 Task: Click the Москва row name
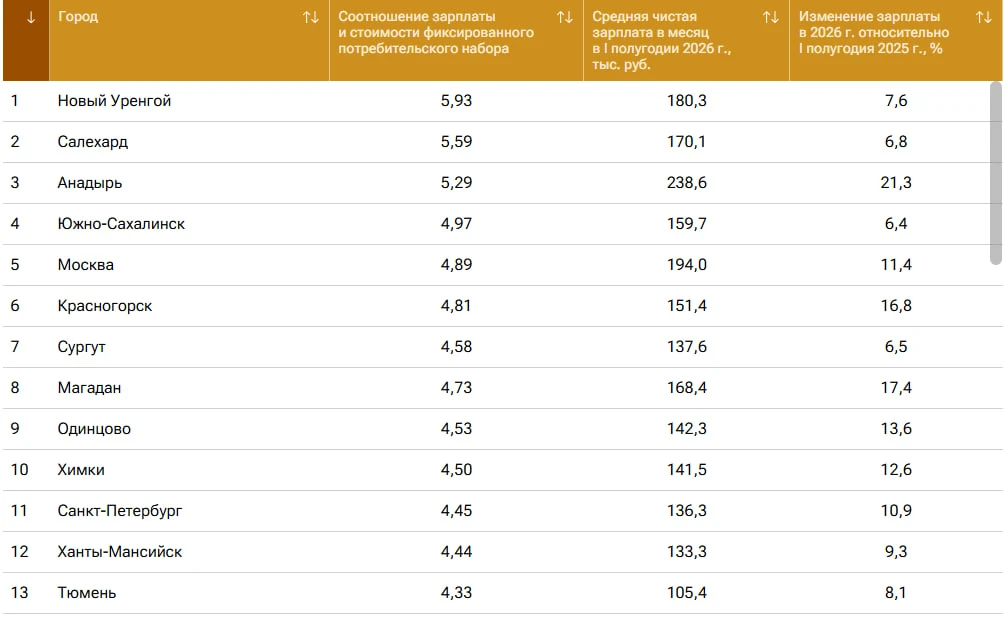click(86, 265)
